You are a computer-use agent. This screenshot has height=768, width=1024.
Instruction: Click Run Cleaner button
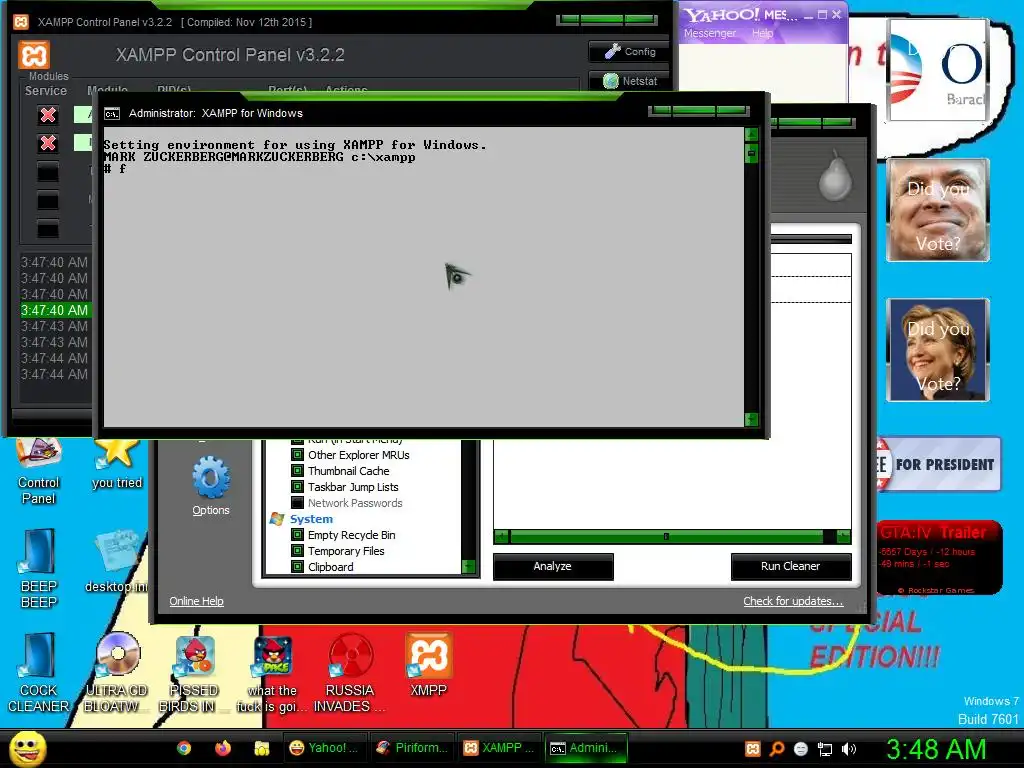point(790,566)
